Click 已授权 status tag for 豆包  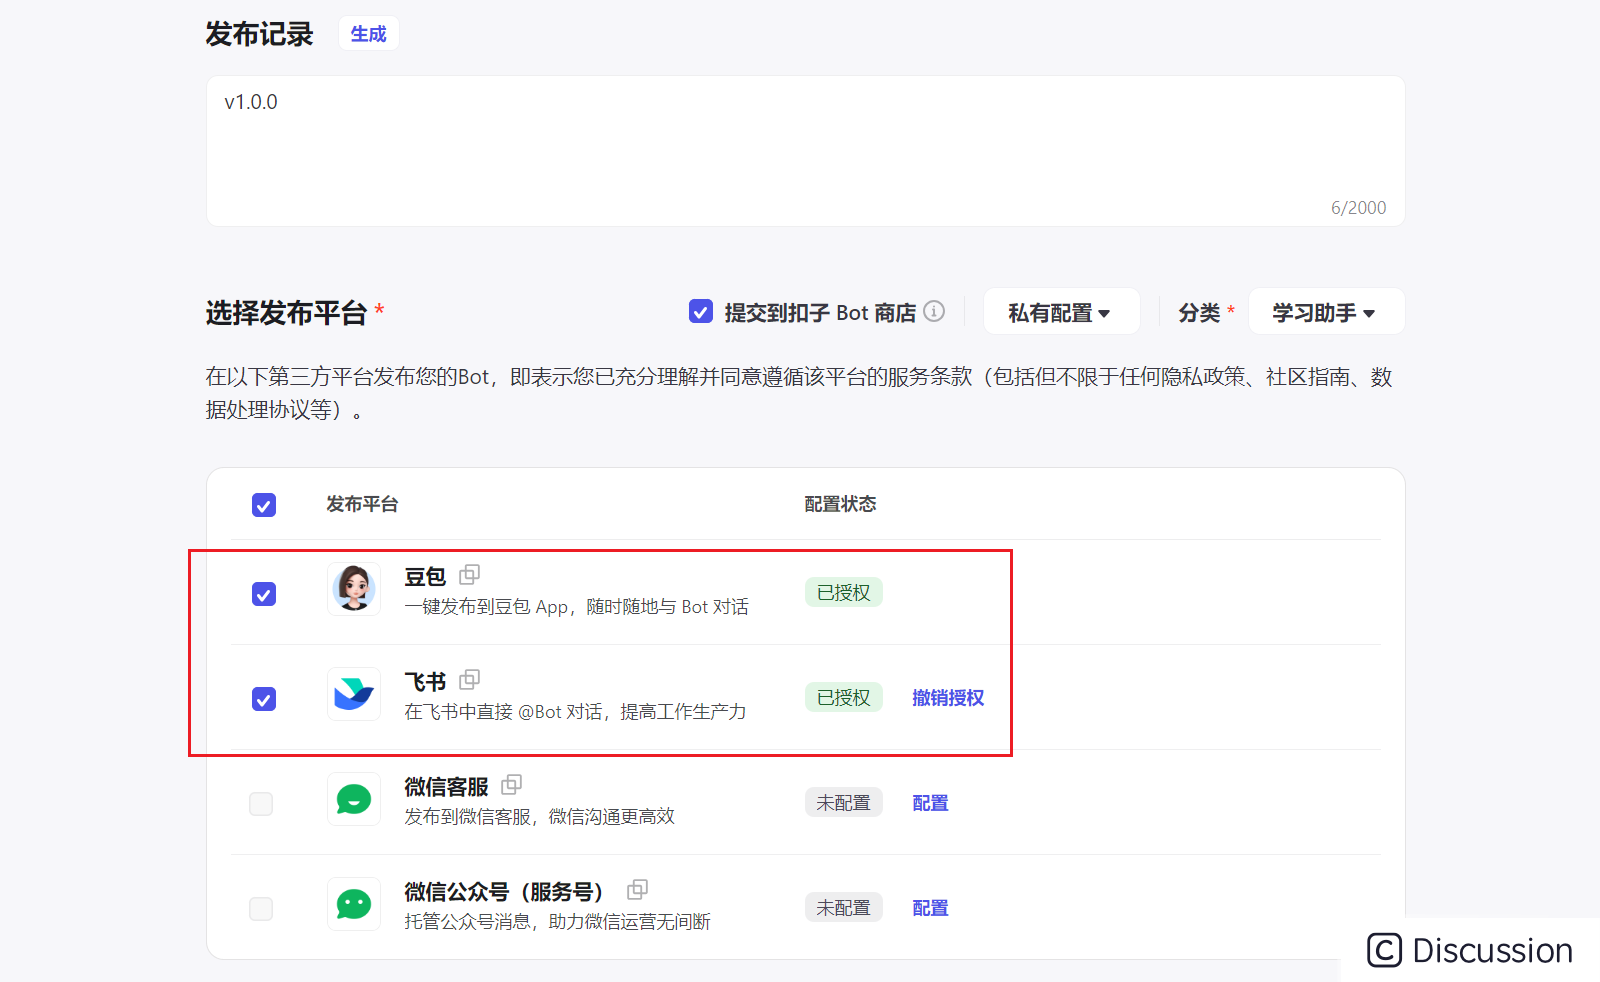click(844, 592)
